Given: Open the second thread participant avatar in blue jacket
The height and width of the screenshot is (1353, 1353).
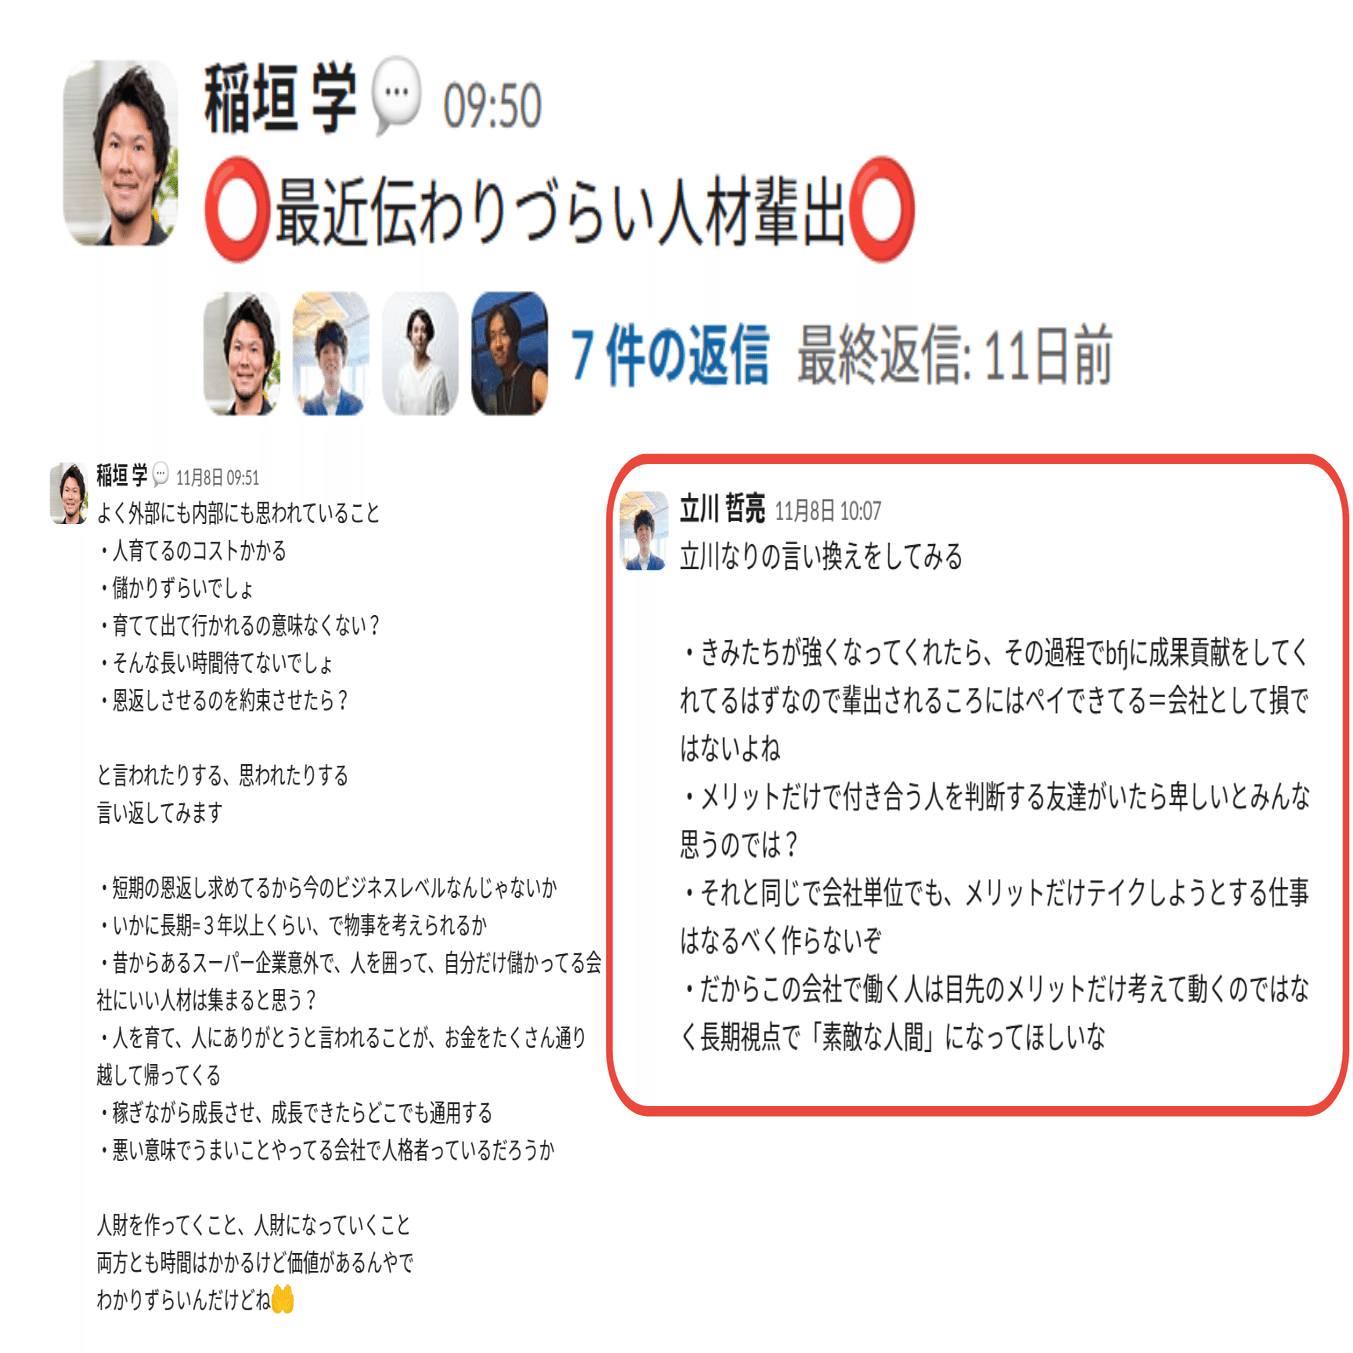Looking at the screenshot, I should 330,353.
